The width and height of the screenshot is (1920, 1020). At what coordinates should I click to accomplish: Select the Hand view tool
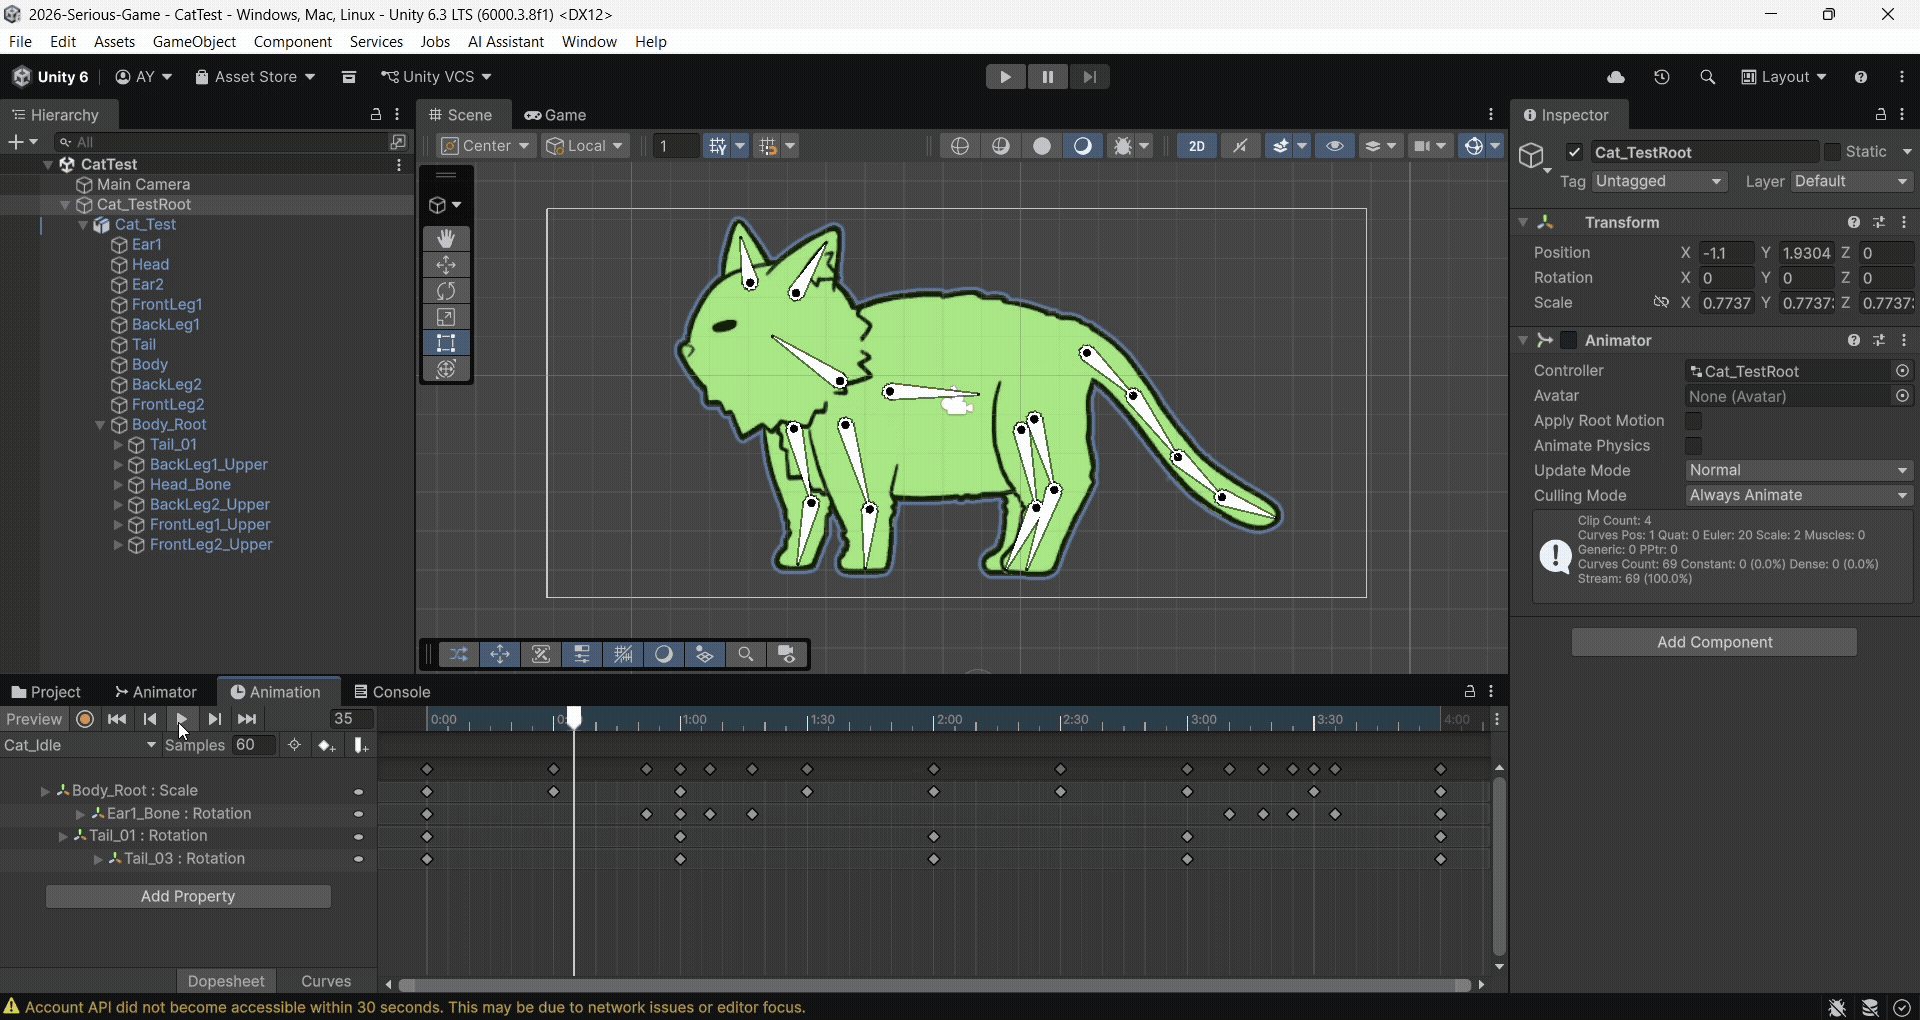point(446,239)
